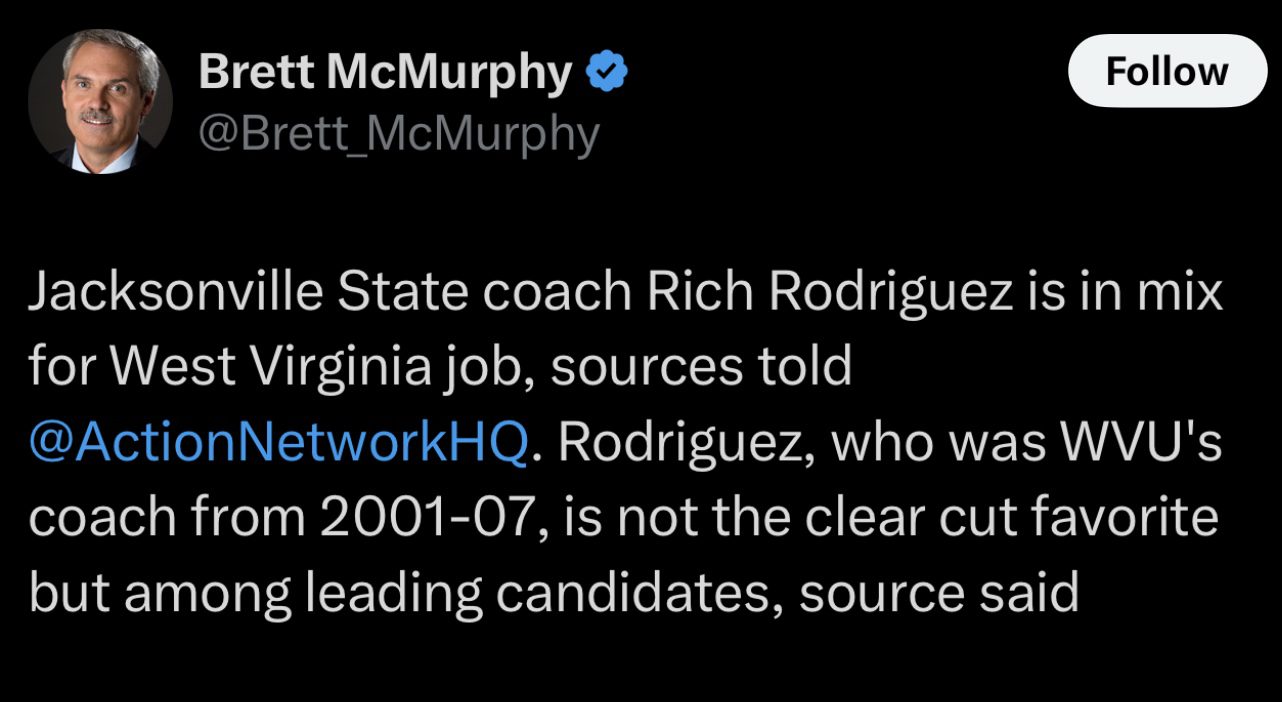1282x702 pixels.
Task: Tap the ending words "source said"
Action: pos(939,593)
